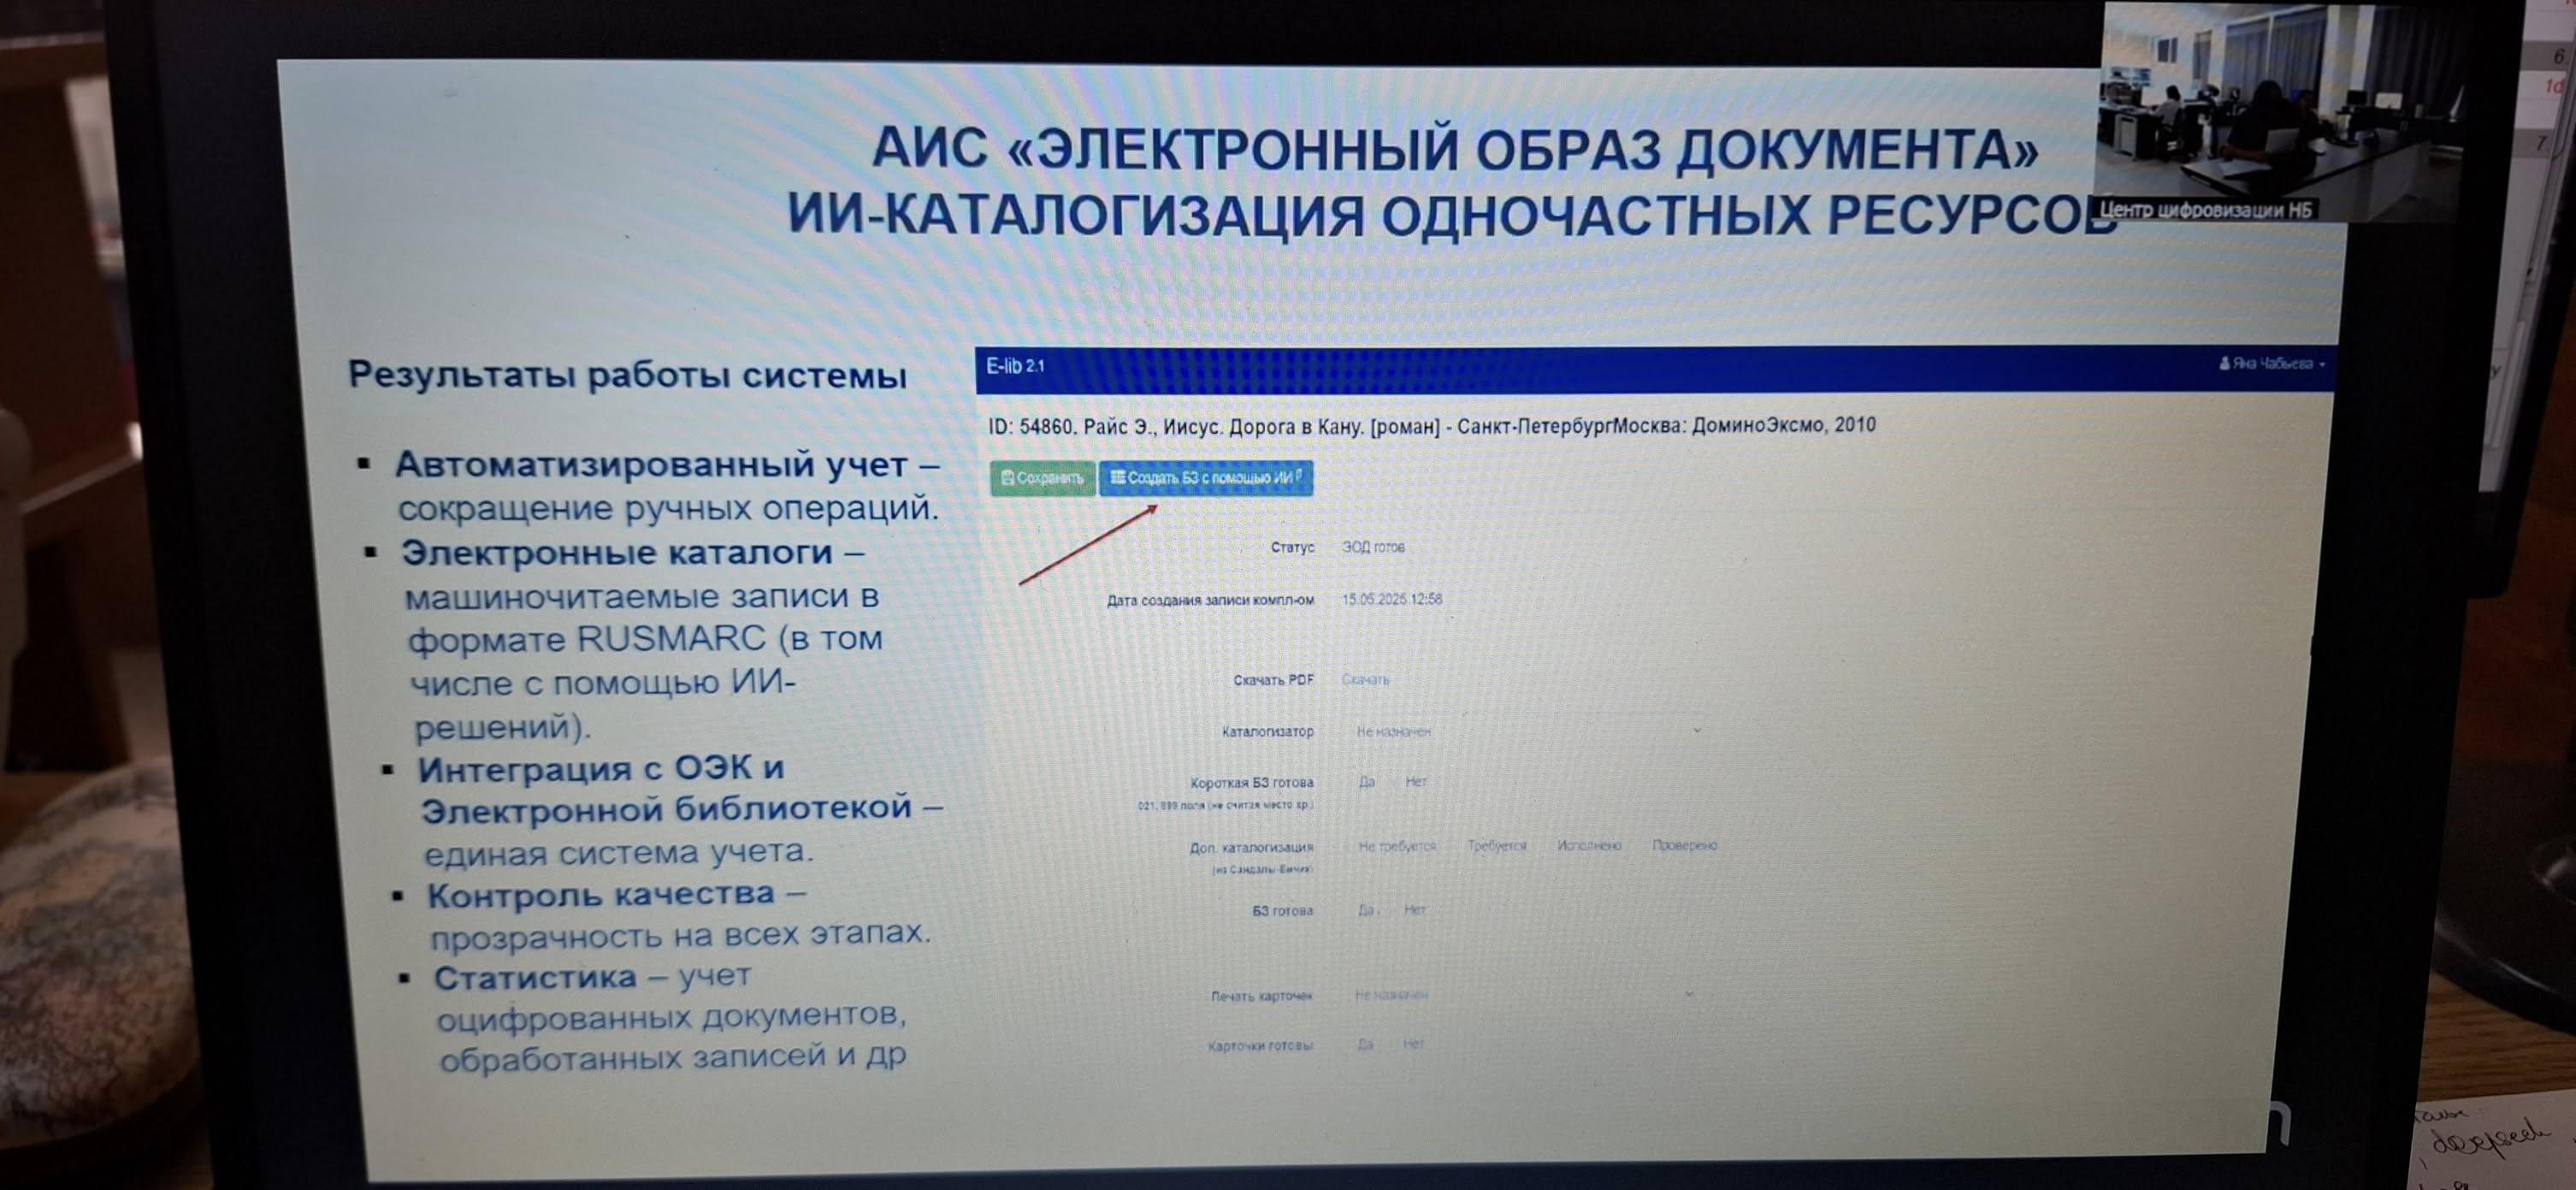
Task: Click the user icon beside Яна Чабиева
Action: click(2224, 364)
